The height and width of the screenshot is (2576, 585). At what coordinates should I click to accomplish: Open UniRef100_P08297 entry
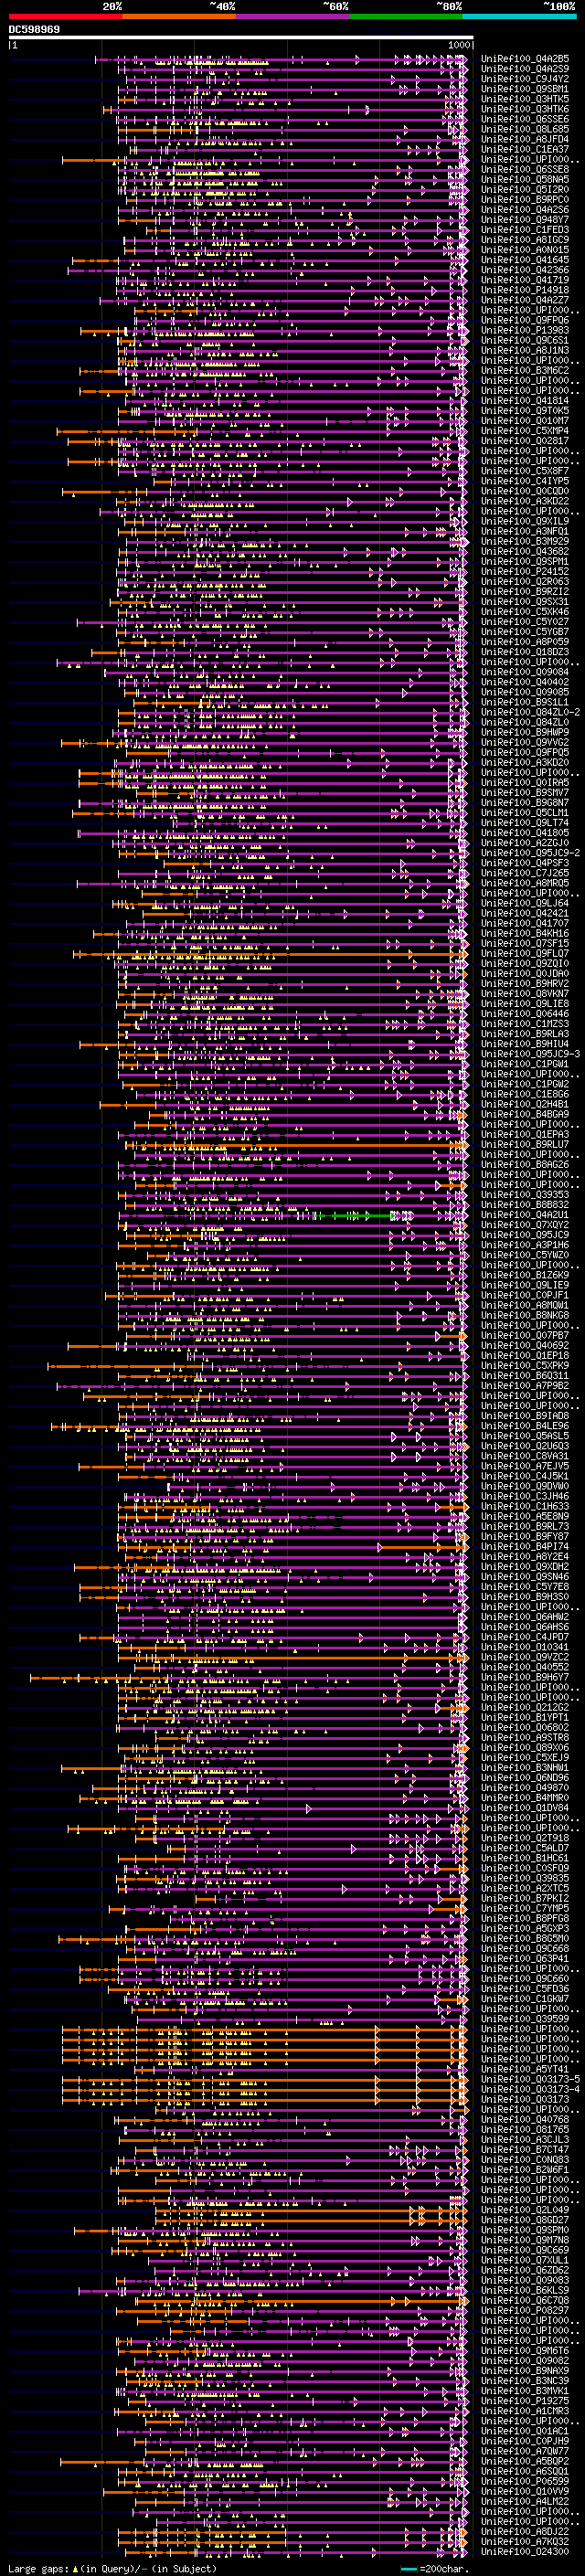coord(525,2310)
